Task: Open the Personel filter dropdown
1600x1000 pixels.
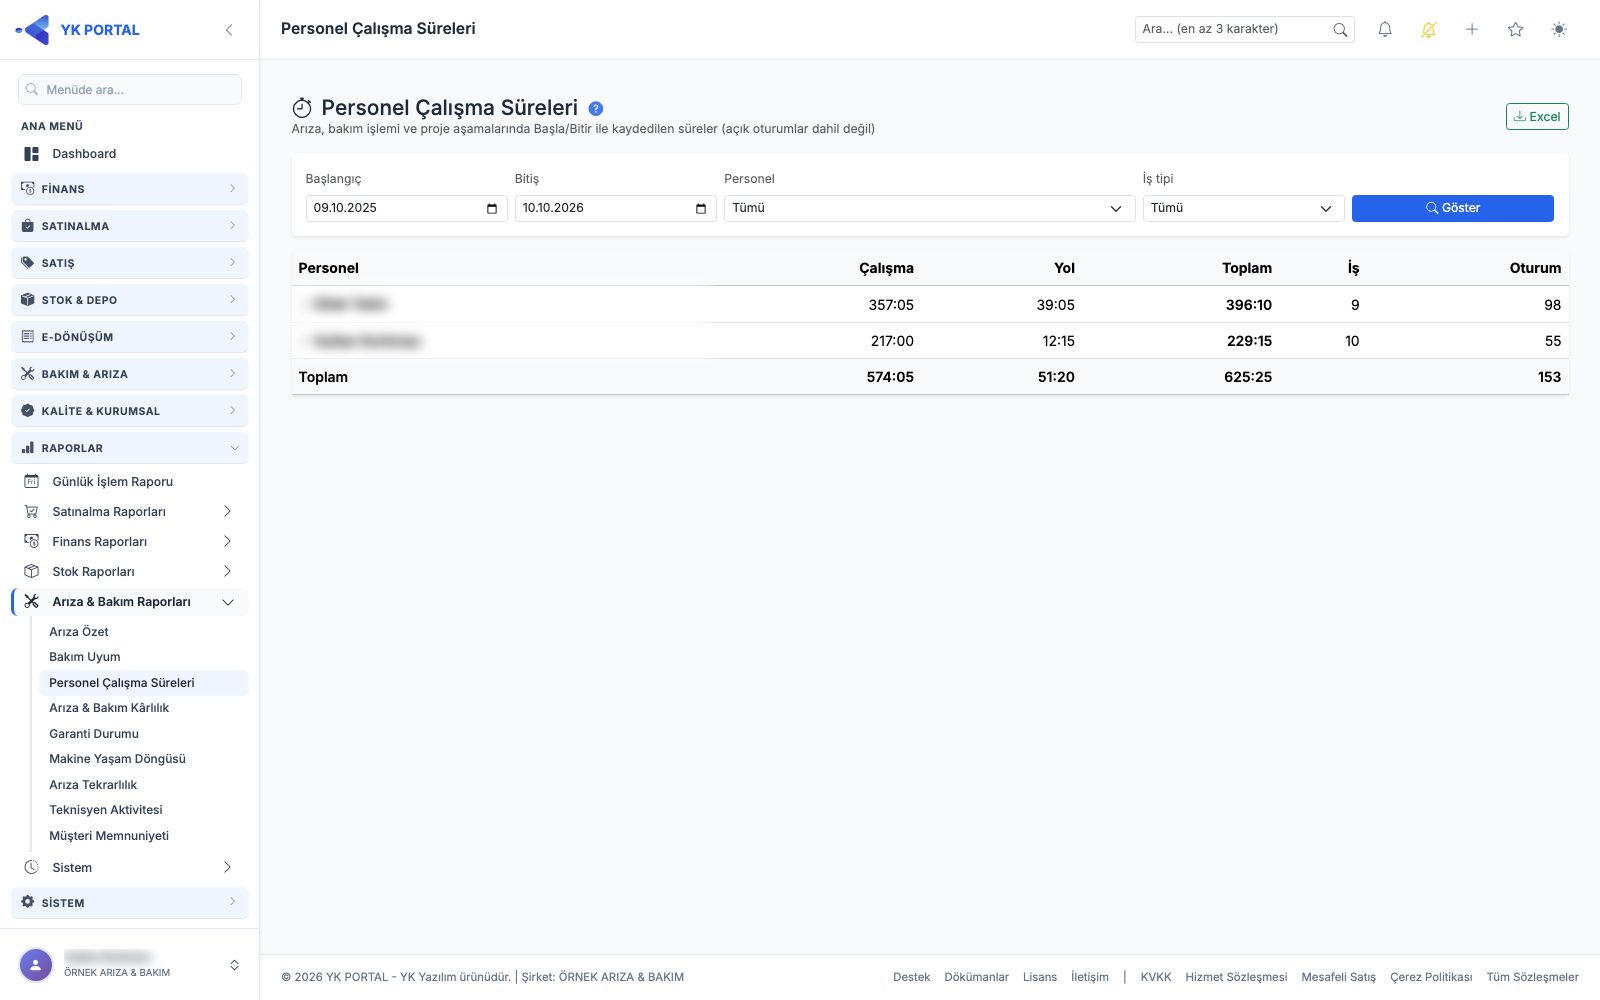Action: (930, 208)
